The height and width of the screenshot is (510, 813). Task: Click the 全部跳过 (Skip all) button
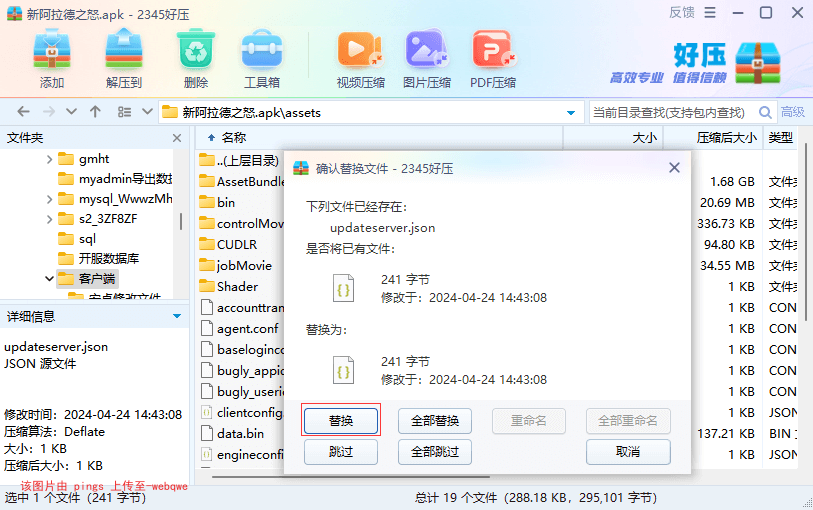[x=434, y=452]
